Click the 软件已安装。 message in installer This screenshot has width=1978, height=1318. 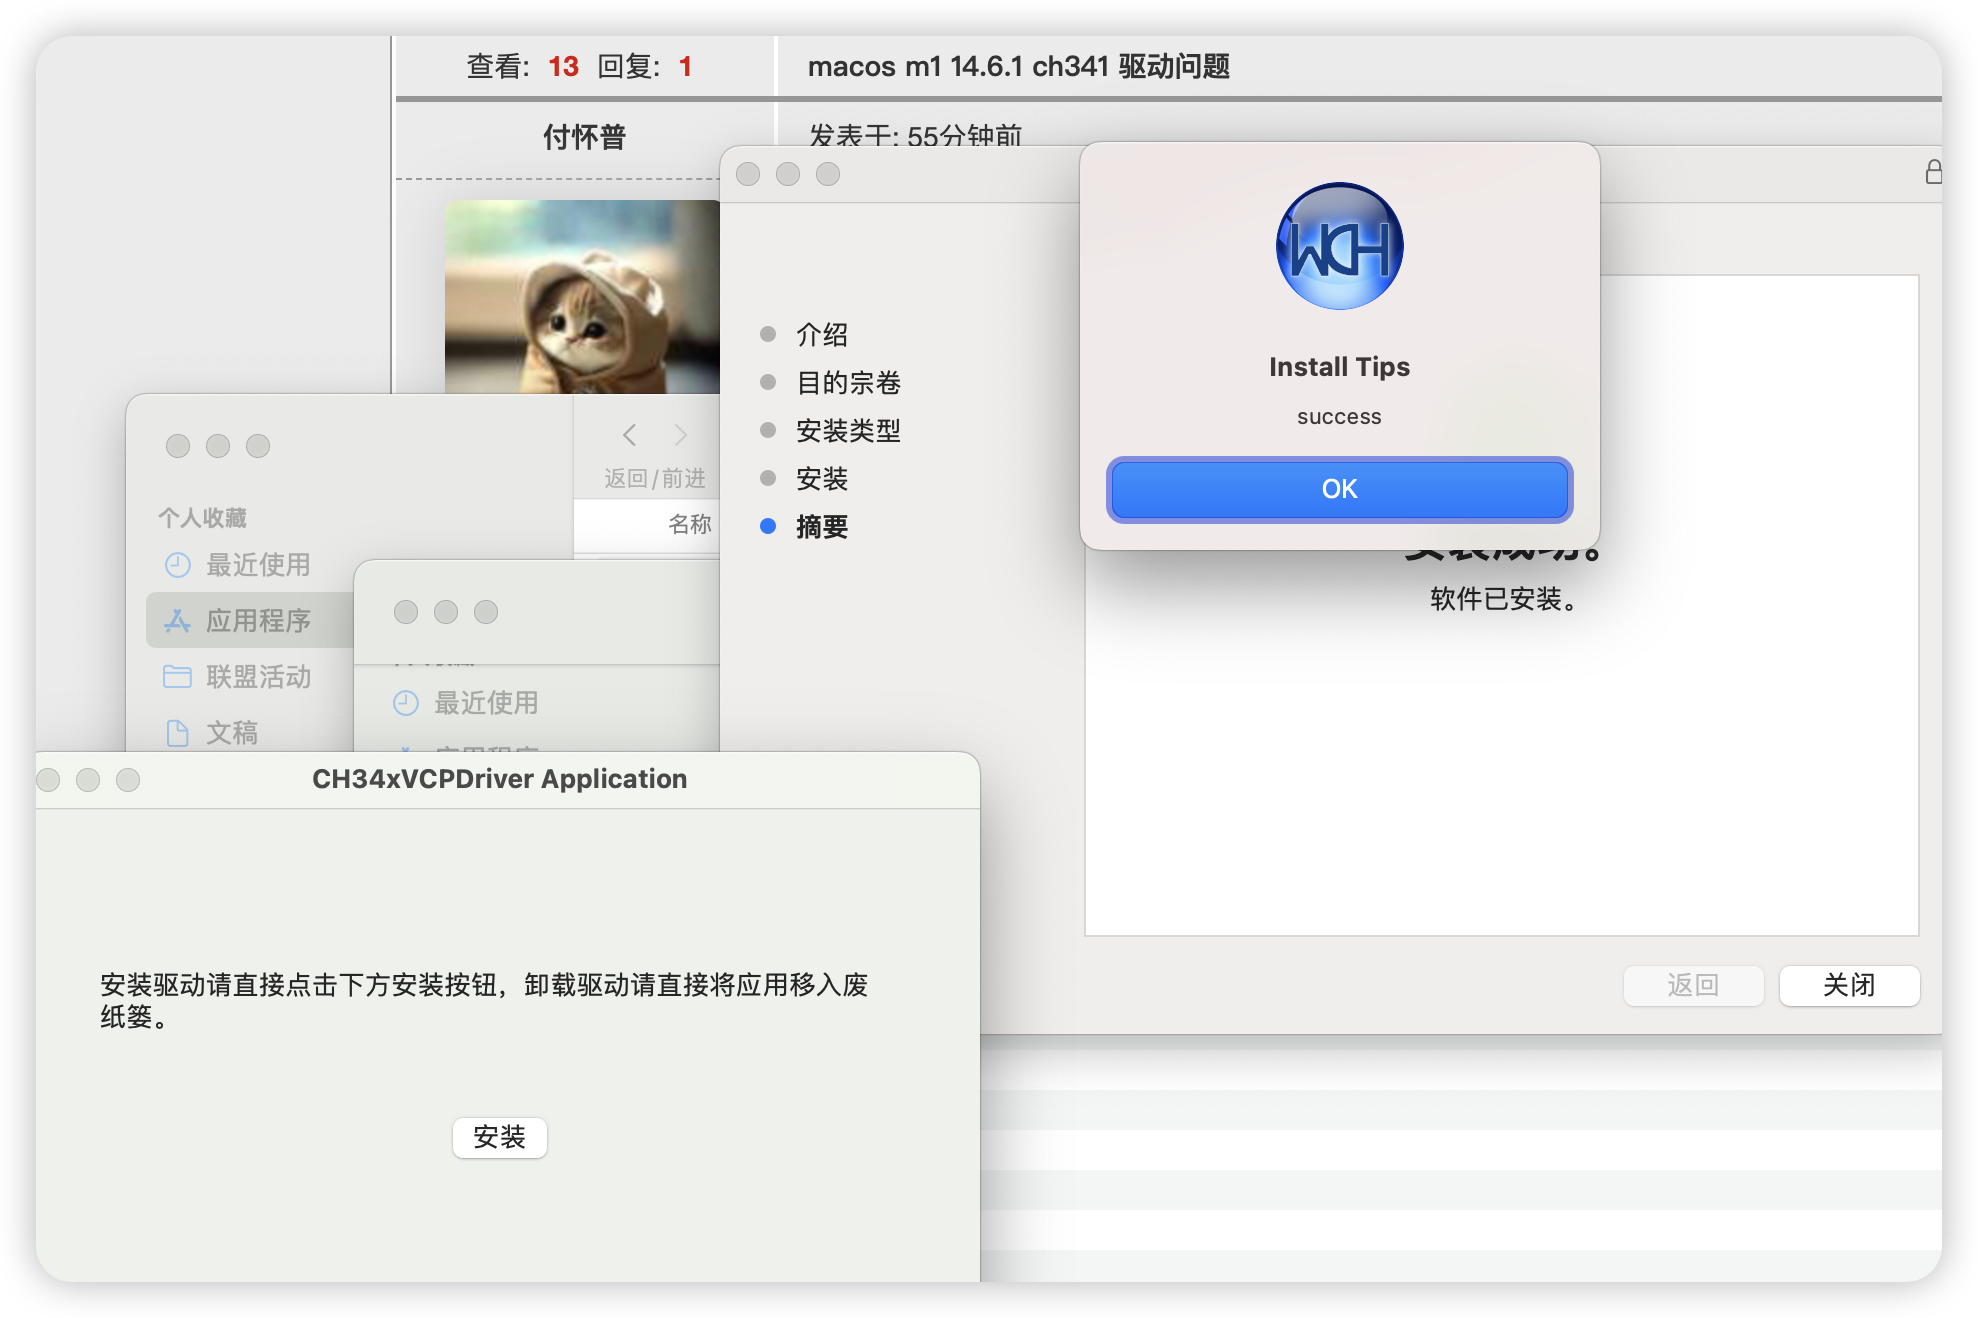point(1503,599)
